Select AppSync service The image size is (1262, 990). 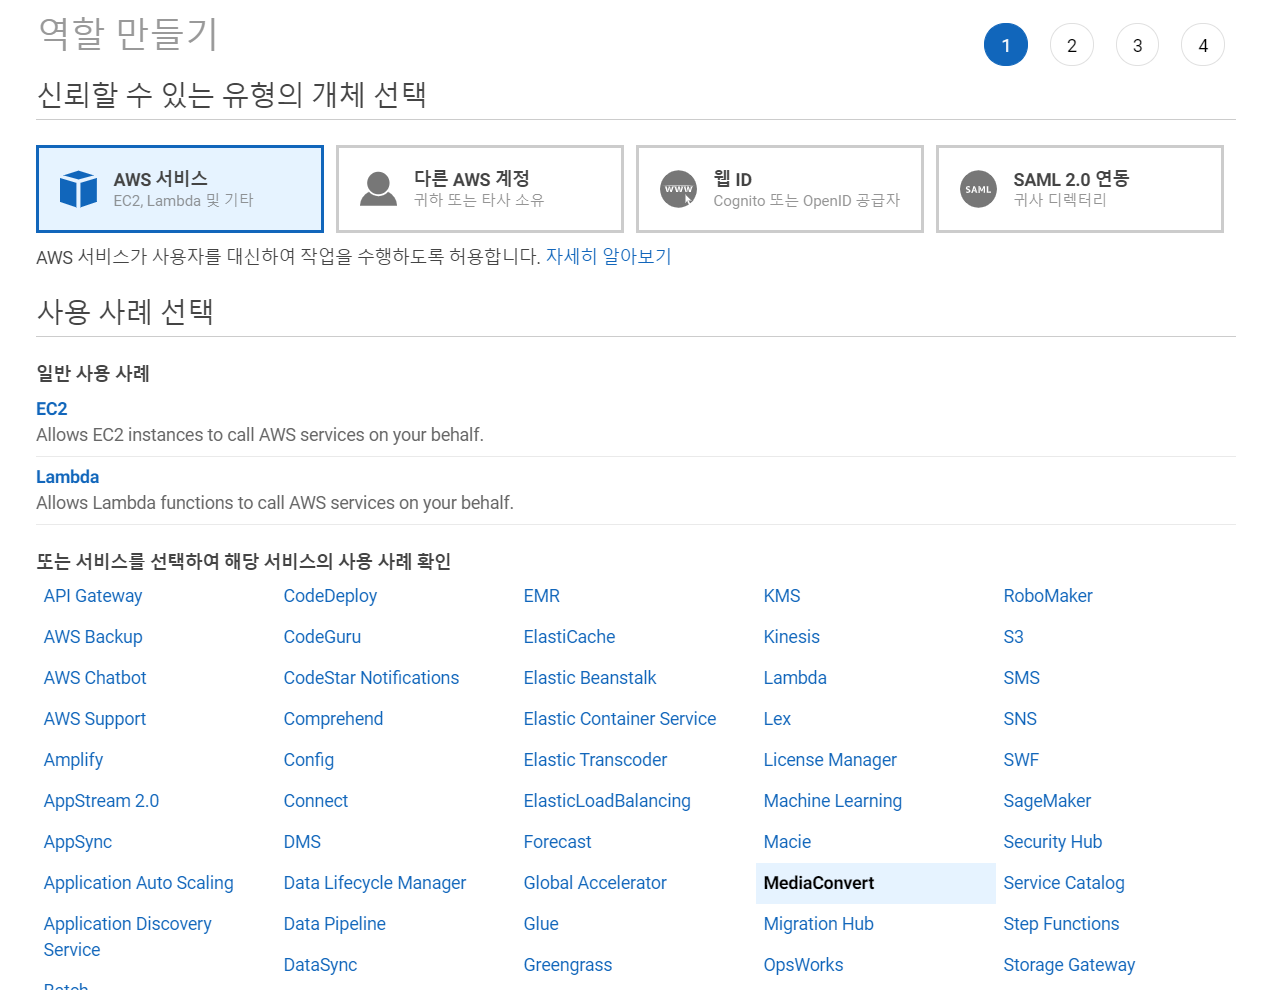pyautogui.click(x=78, y=842)
